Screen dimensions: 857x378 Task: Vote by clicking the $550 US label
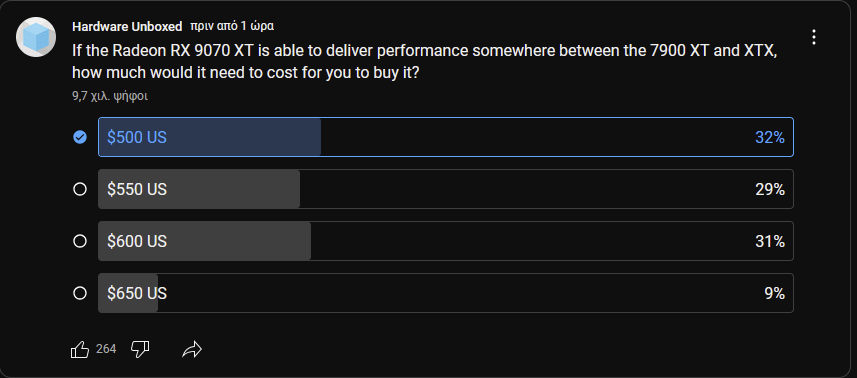coord(137,190)
